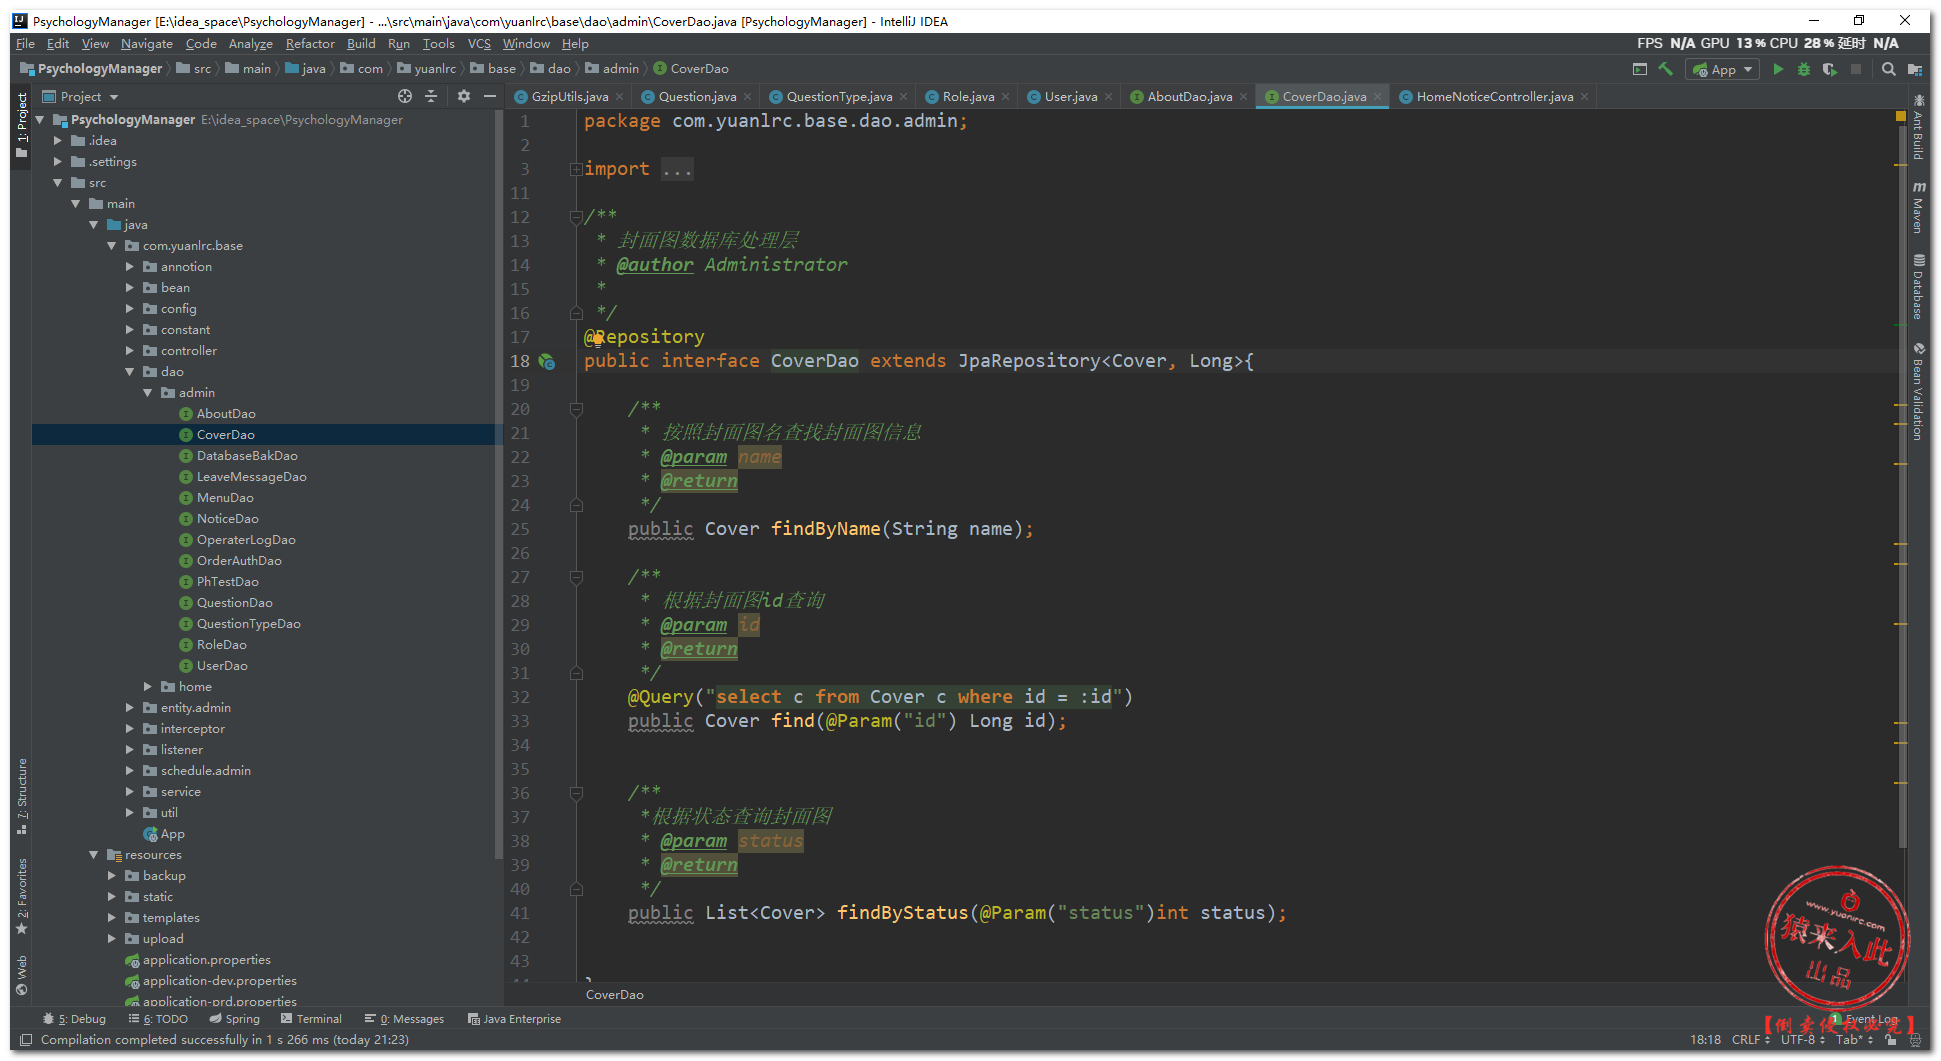Image resolution: width=1941 pixels, height=1061 pixels.
Task: Click locate current file crosshair icon
Action: [x=404, y=96]
